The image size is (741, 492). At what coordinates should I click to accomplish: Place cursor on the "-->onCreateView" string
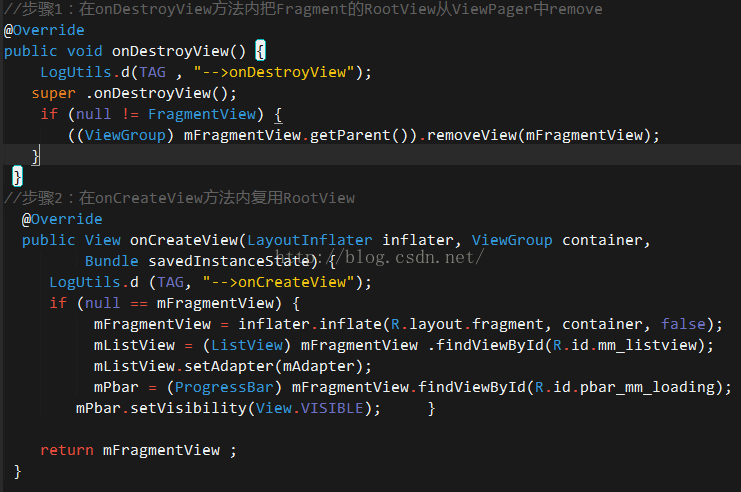pos(278,282)
